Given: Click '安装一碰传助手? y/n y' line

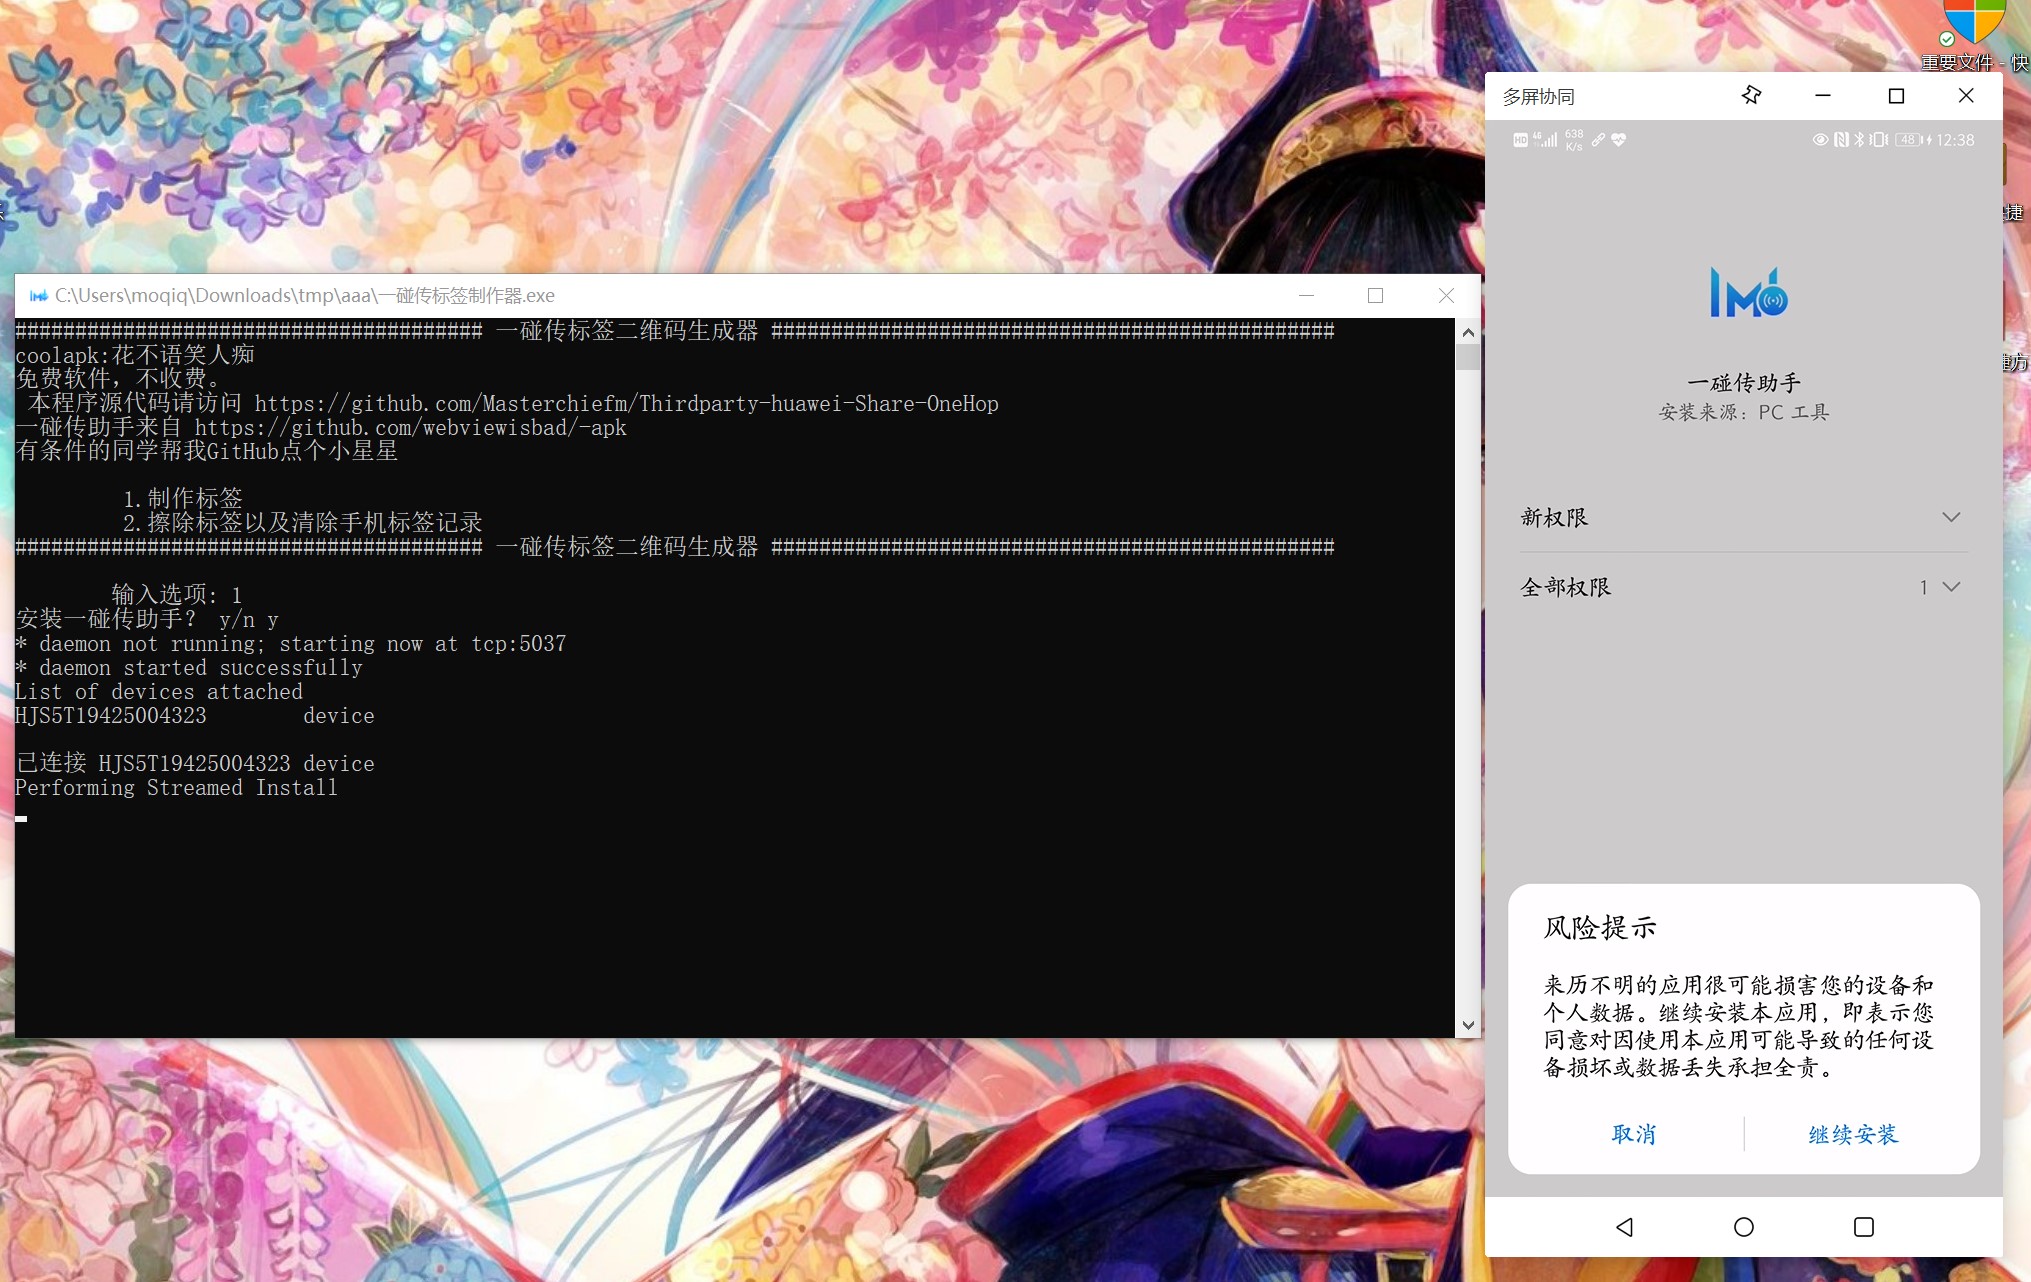Looking at the screenshot, I should [147, 620].
